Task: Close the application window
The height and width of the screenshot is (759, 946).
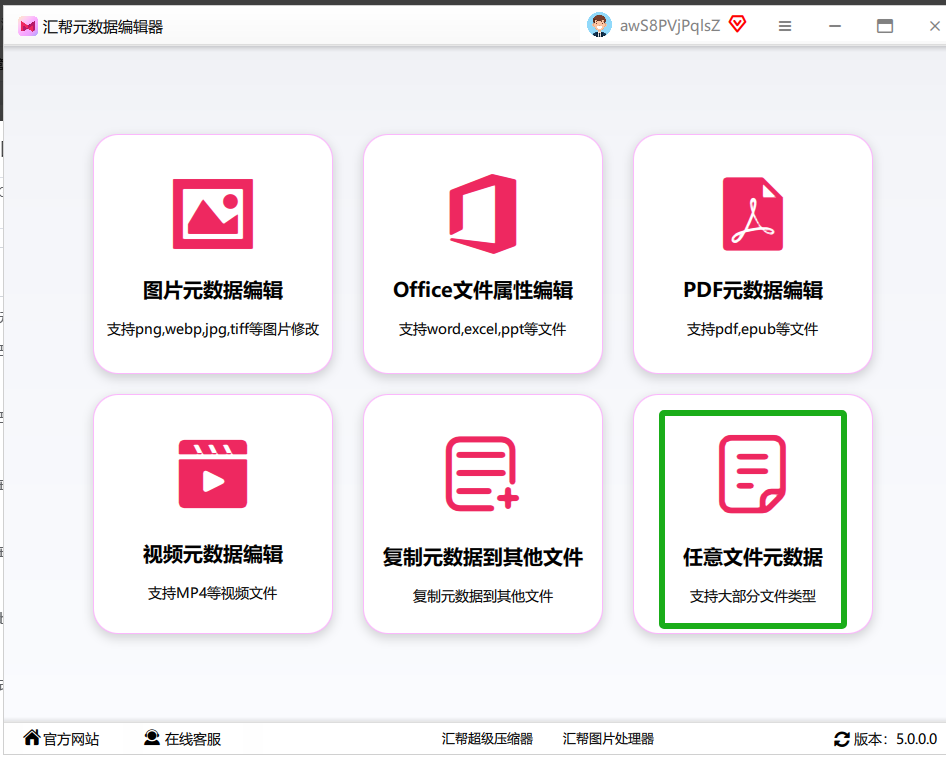Action: [x=935, y=26]
